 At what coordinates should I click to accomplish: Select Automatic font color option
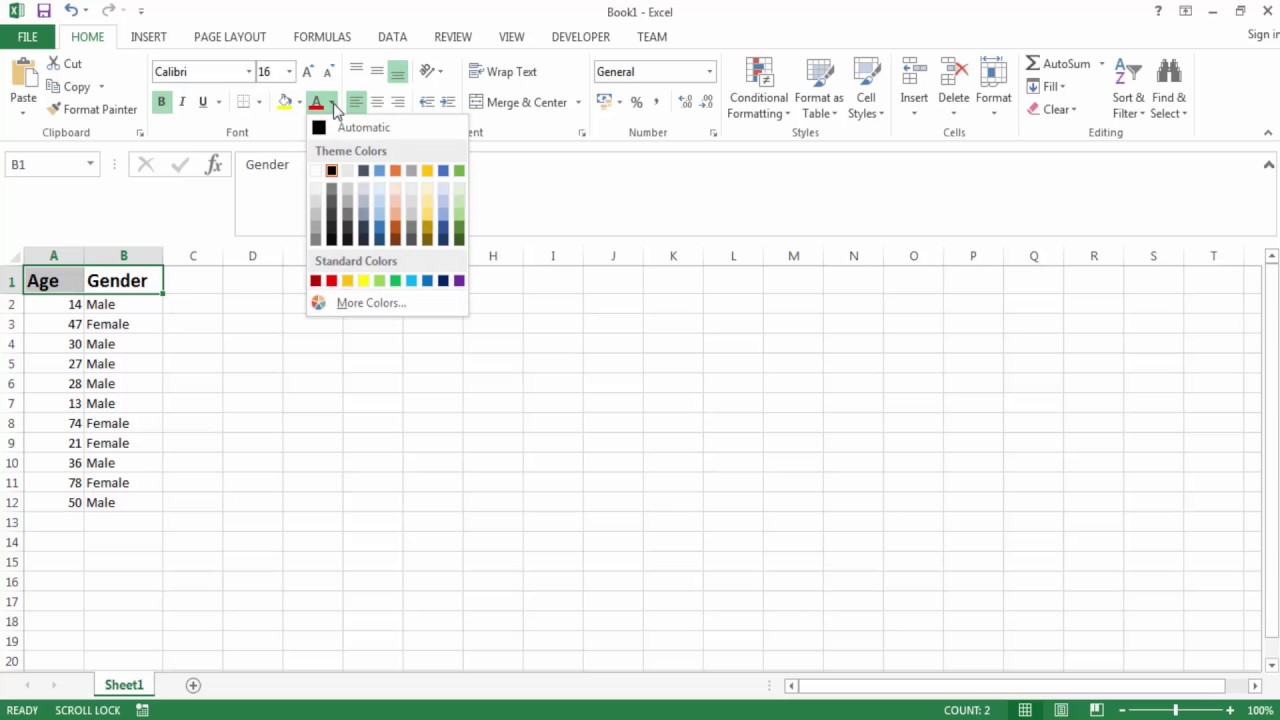tap(364, 128)
